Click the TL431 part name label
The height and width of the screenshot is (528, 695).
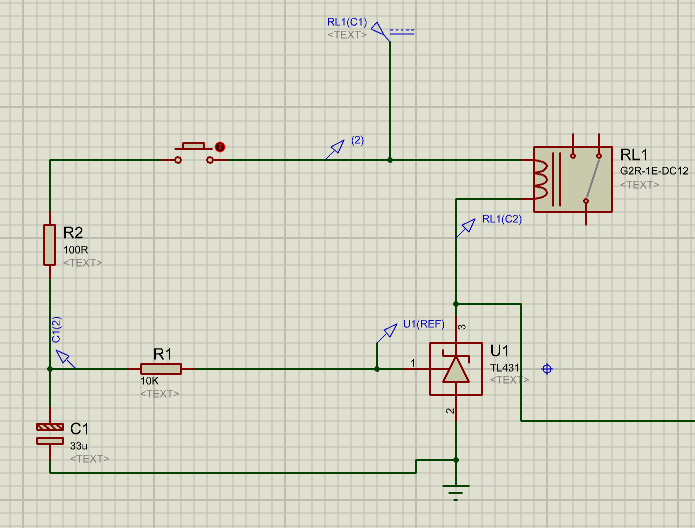[x=505, y=367]
